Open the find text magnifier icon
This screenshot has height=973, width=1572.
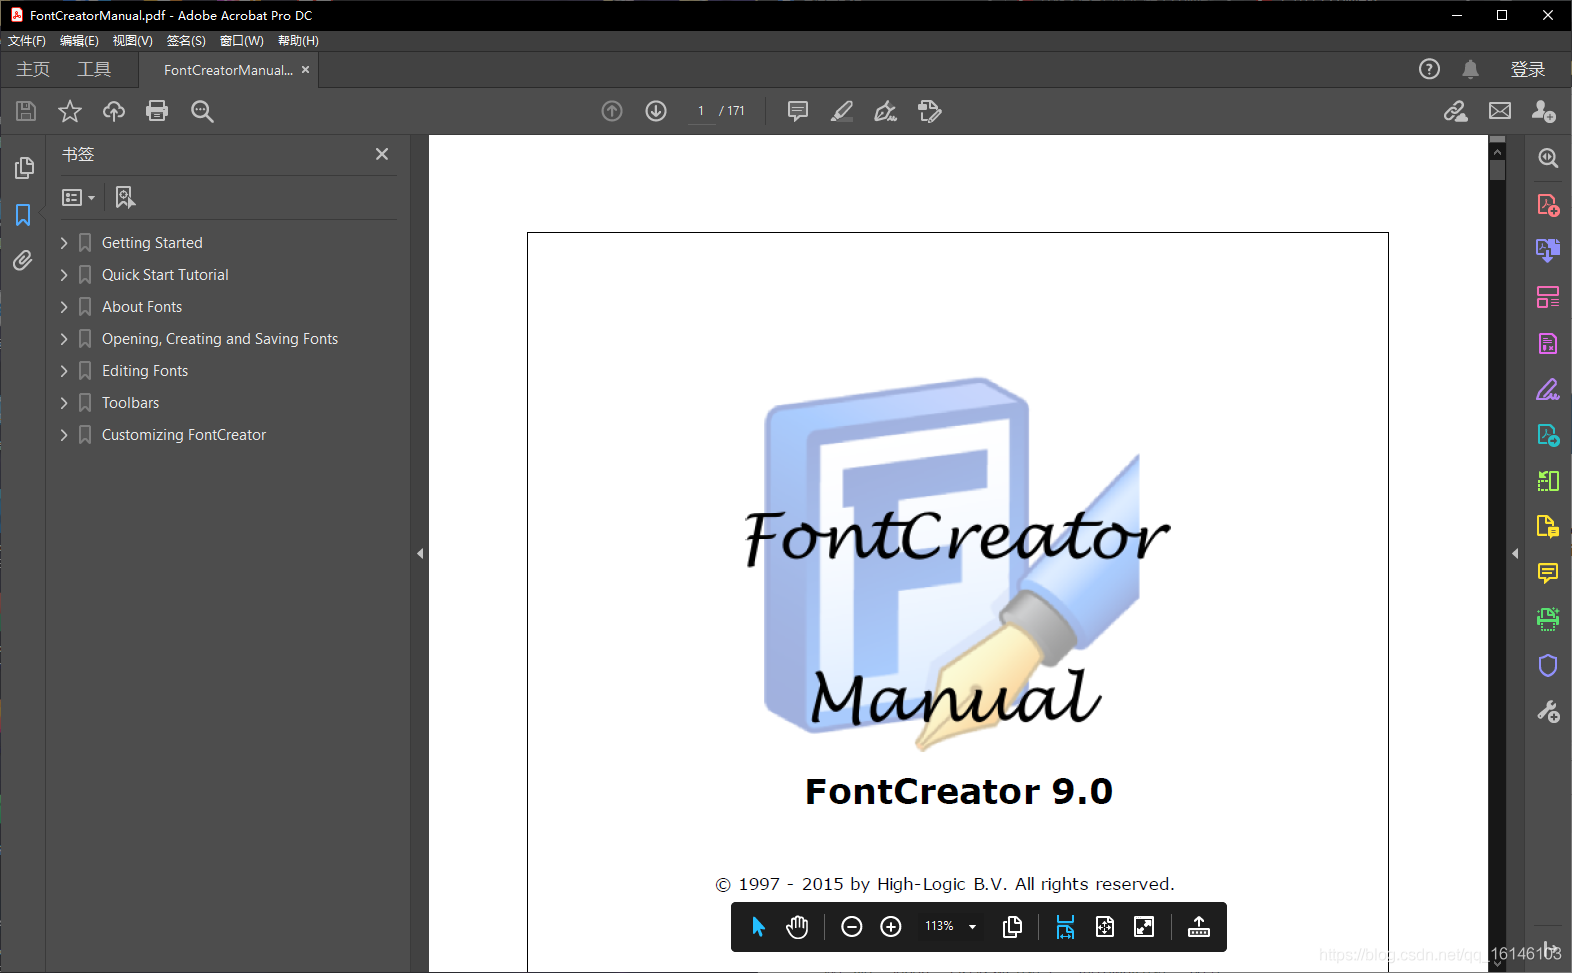(202, 111)
